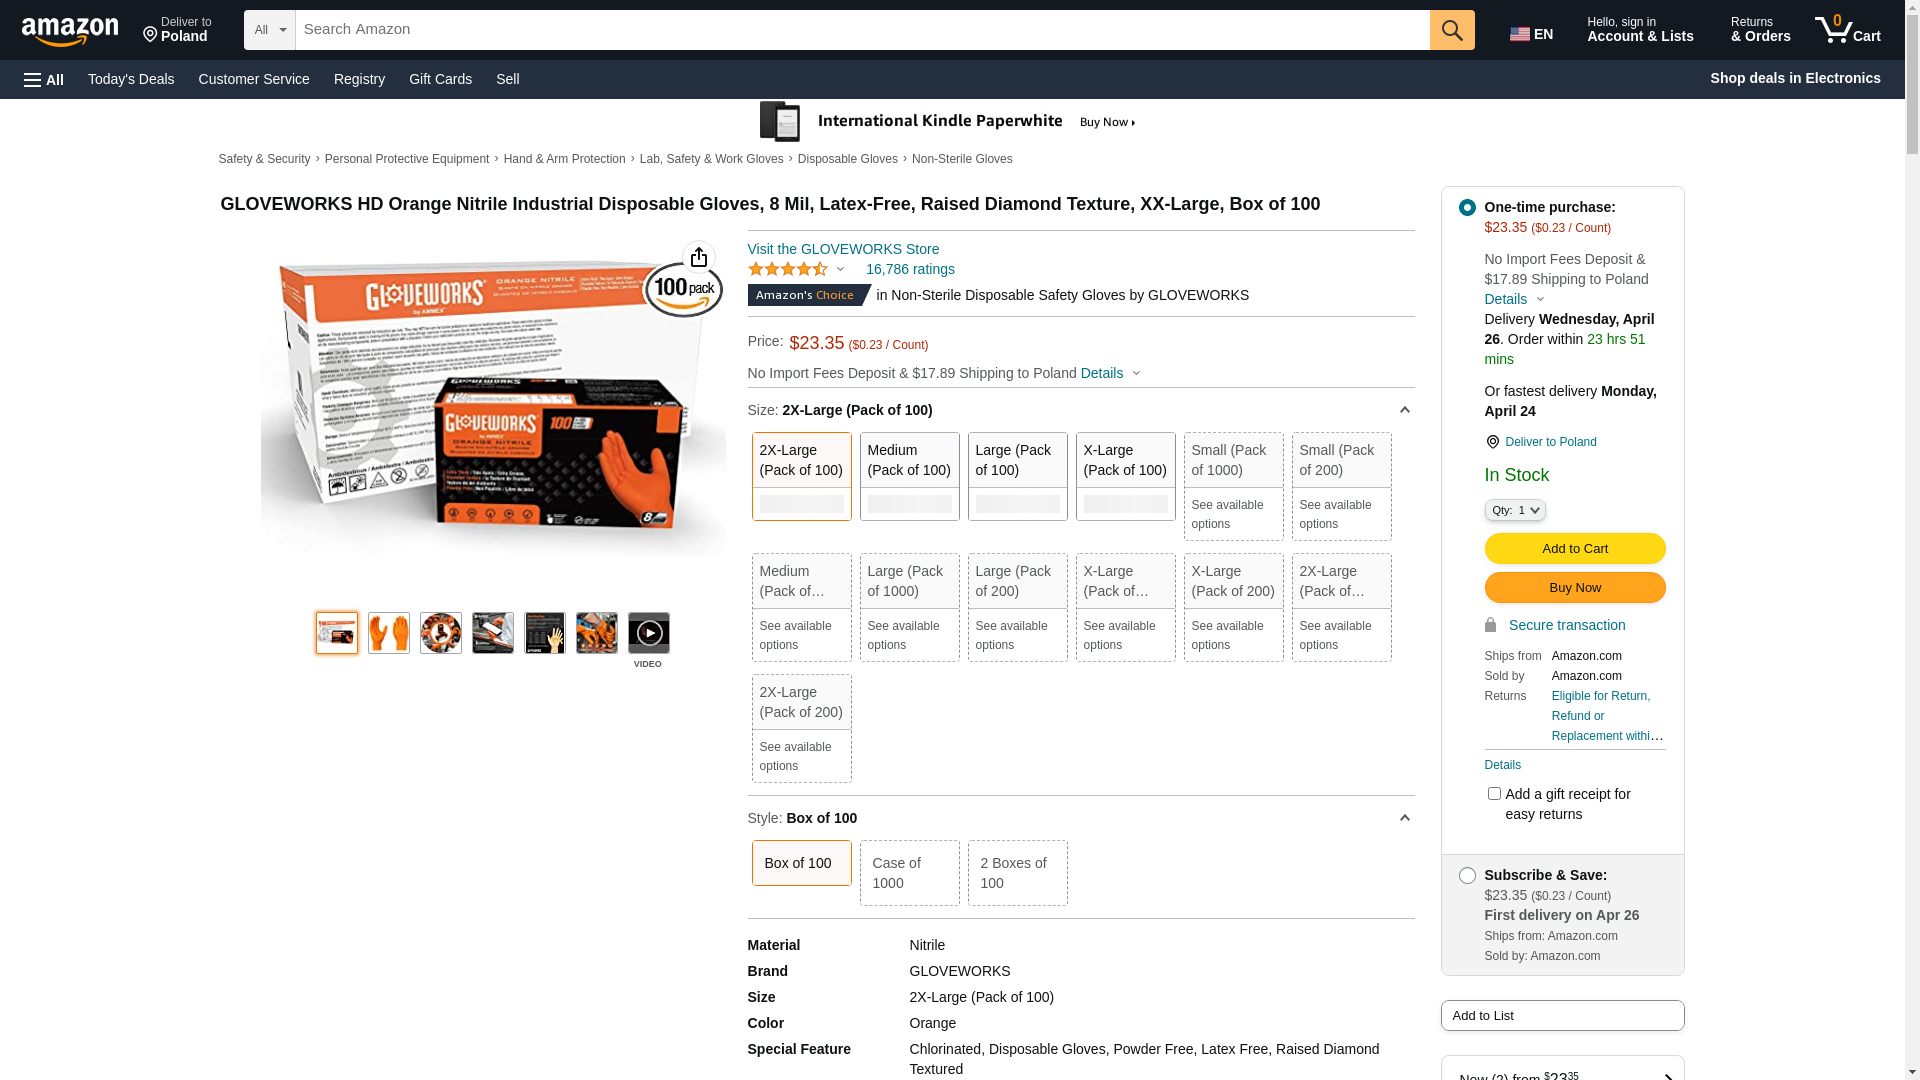This screenshot has height=1080, width=1920.
Task: Visit the GLOVEWORKS Store link
Action: [843, 249]
